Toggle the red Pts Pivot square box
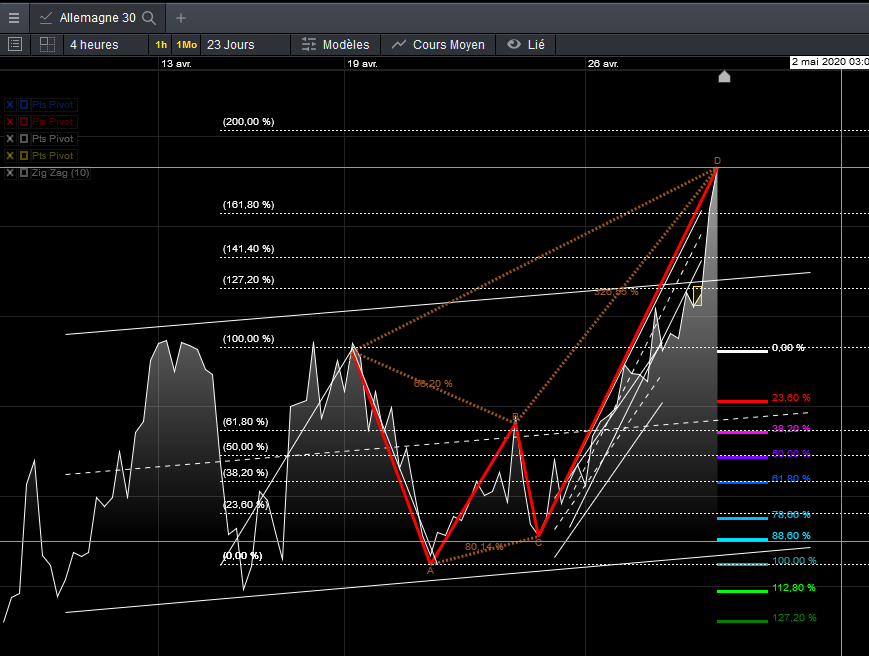 coord(24,122)
